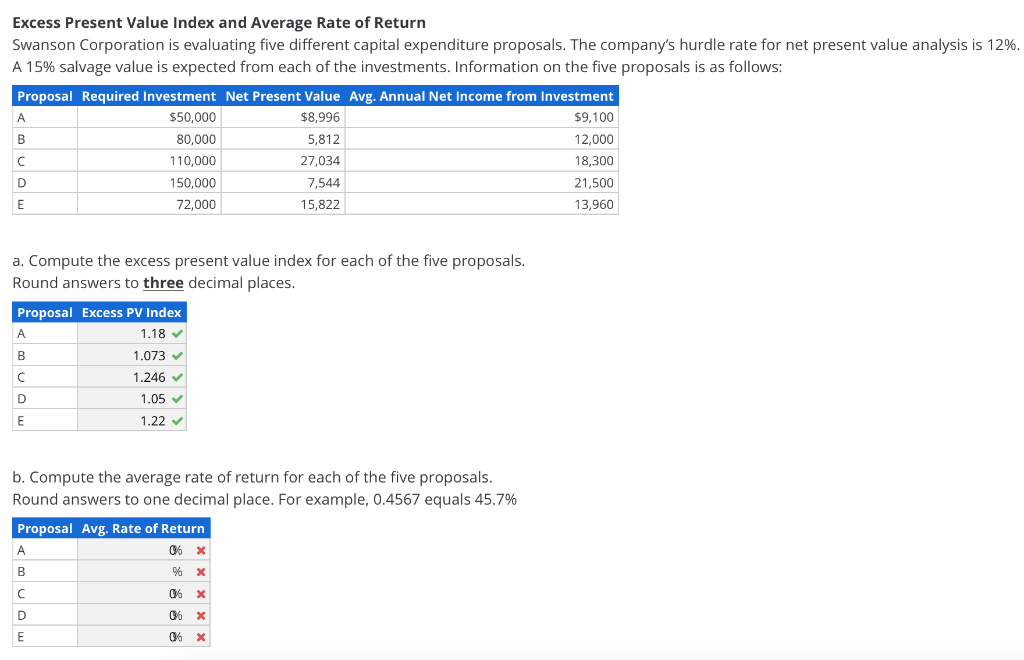This screenshot has height=660, width=1024.
Task: Select the Required Investment column header
Action: click(x=148, y=96)
